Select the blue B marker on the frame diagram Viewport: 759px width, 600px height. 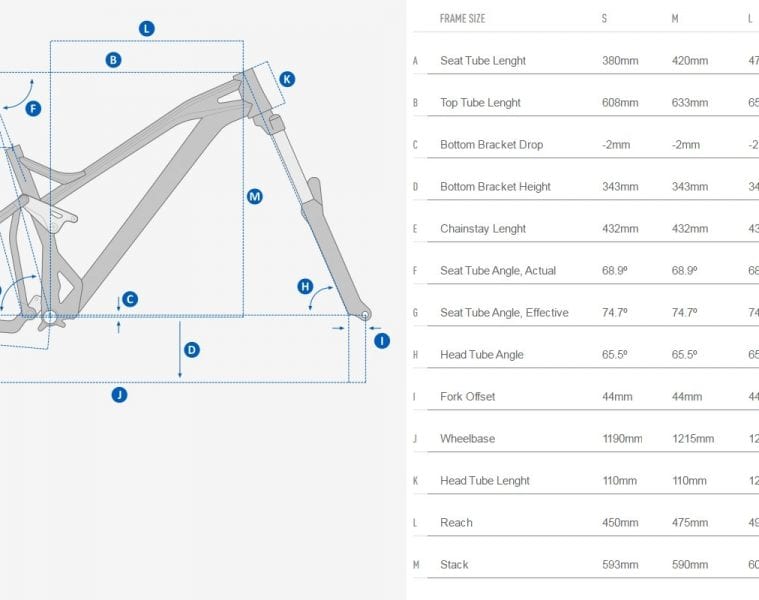pos(114,60)
